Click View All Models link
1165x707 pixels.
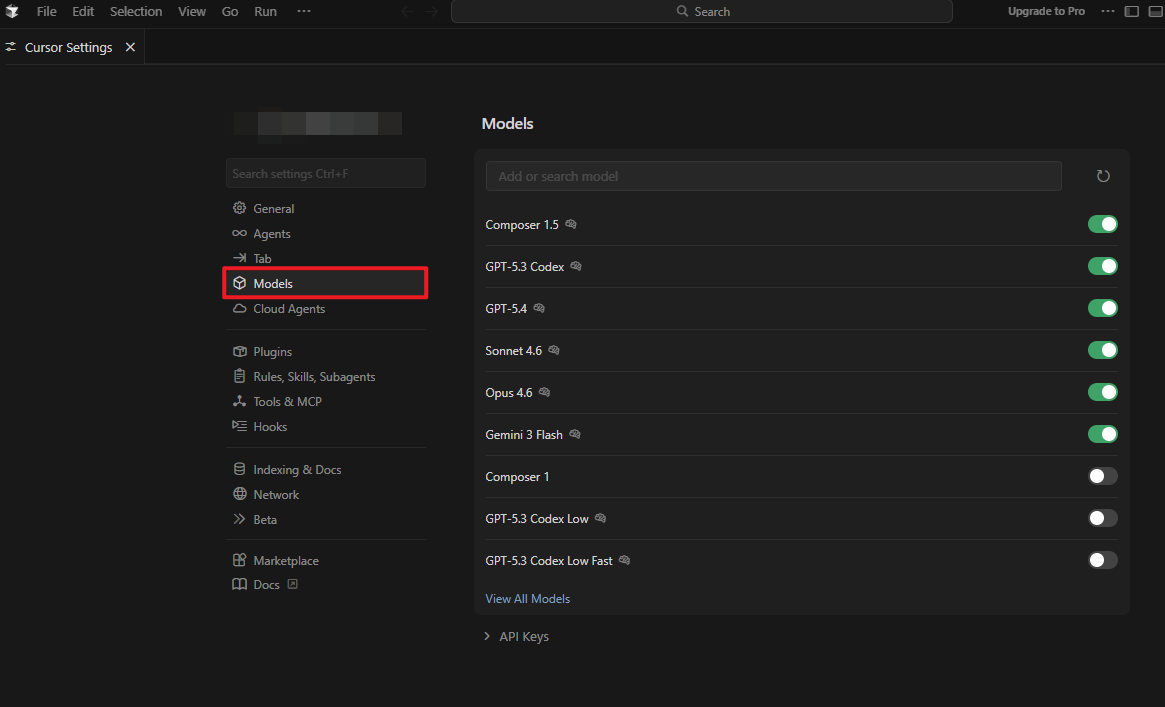click(528, 599)
